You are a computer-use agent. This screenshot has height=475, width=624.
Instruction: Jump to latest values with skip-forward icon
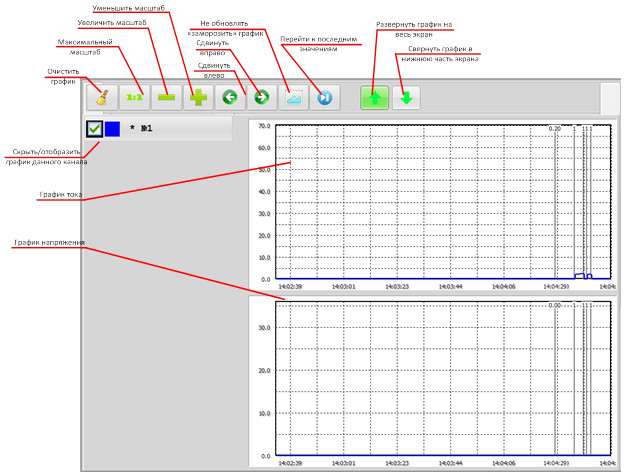click(326, 97)
